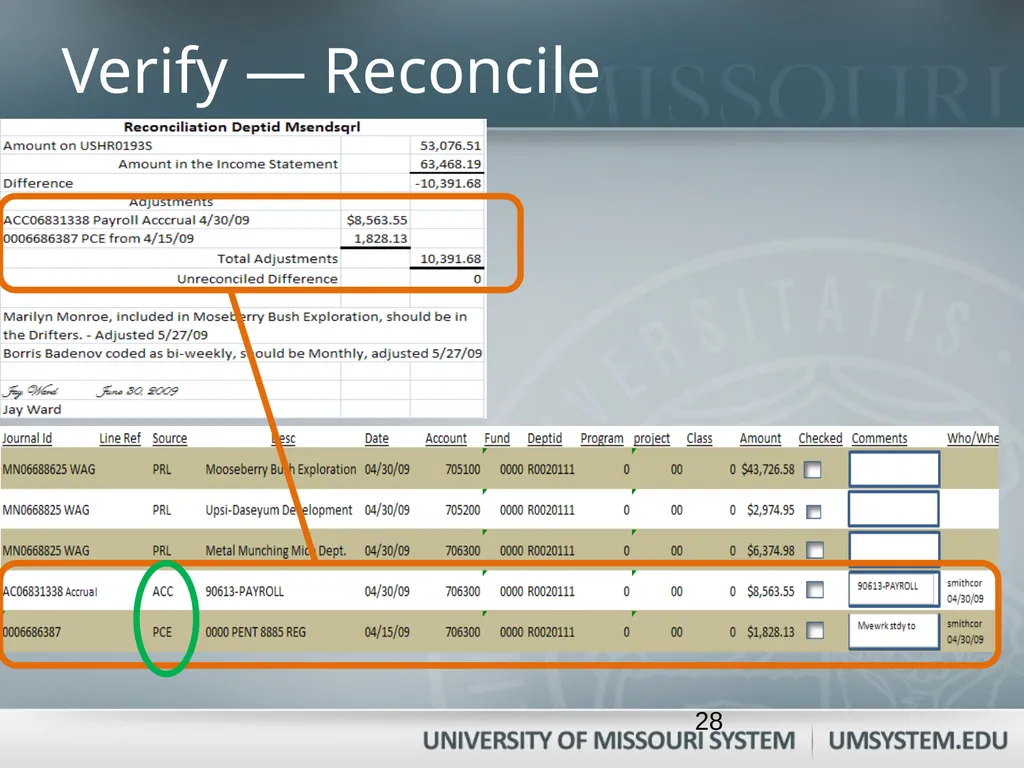Click the $43,726.58 amount
This screenshot has height=768, width=1024.
pyautogui.click(x=768, y=470)
